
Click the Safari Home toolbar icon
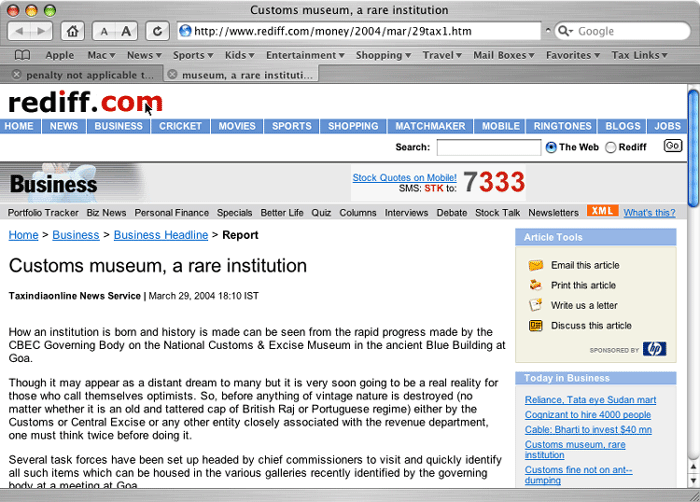pos(73,31)
